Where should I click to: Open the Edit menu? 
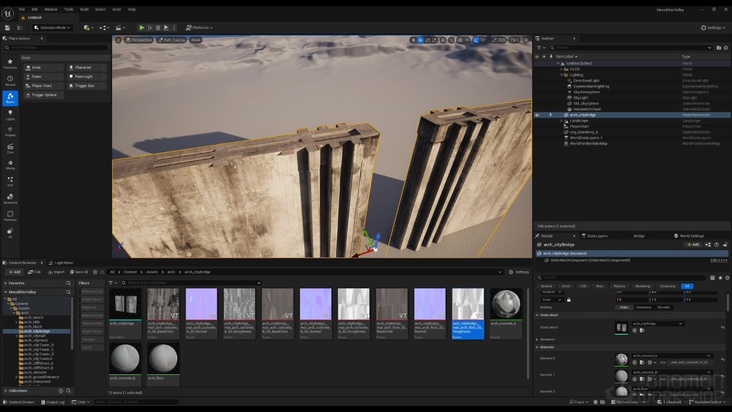(35, 9)
